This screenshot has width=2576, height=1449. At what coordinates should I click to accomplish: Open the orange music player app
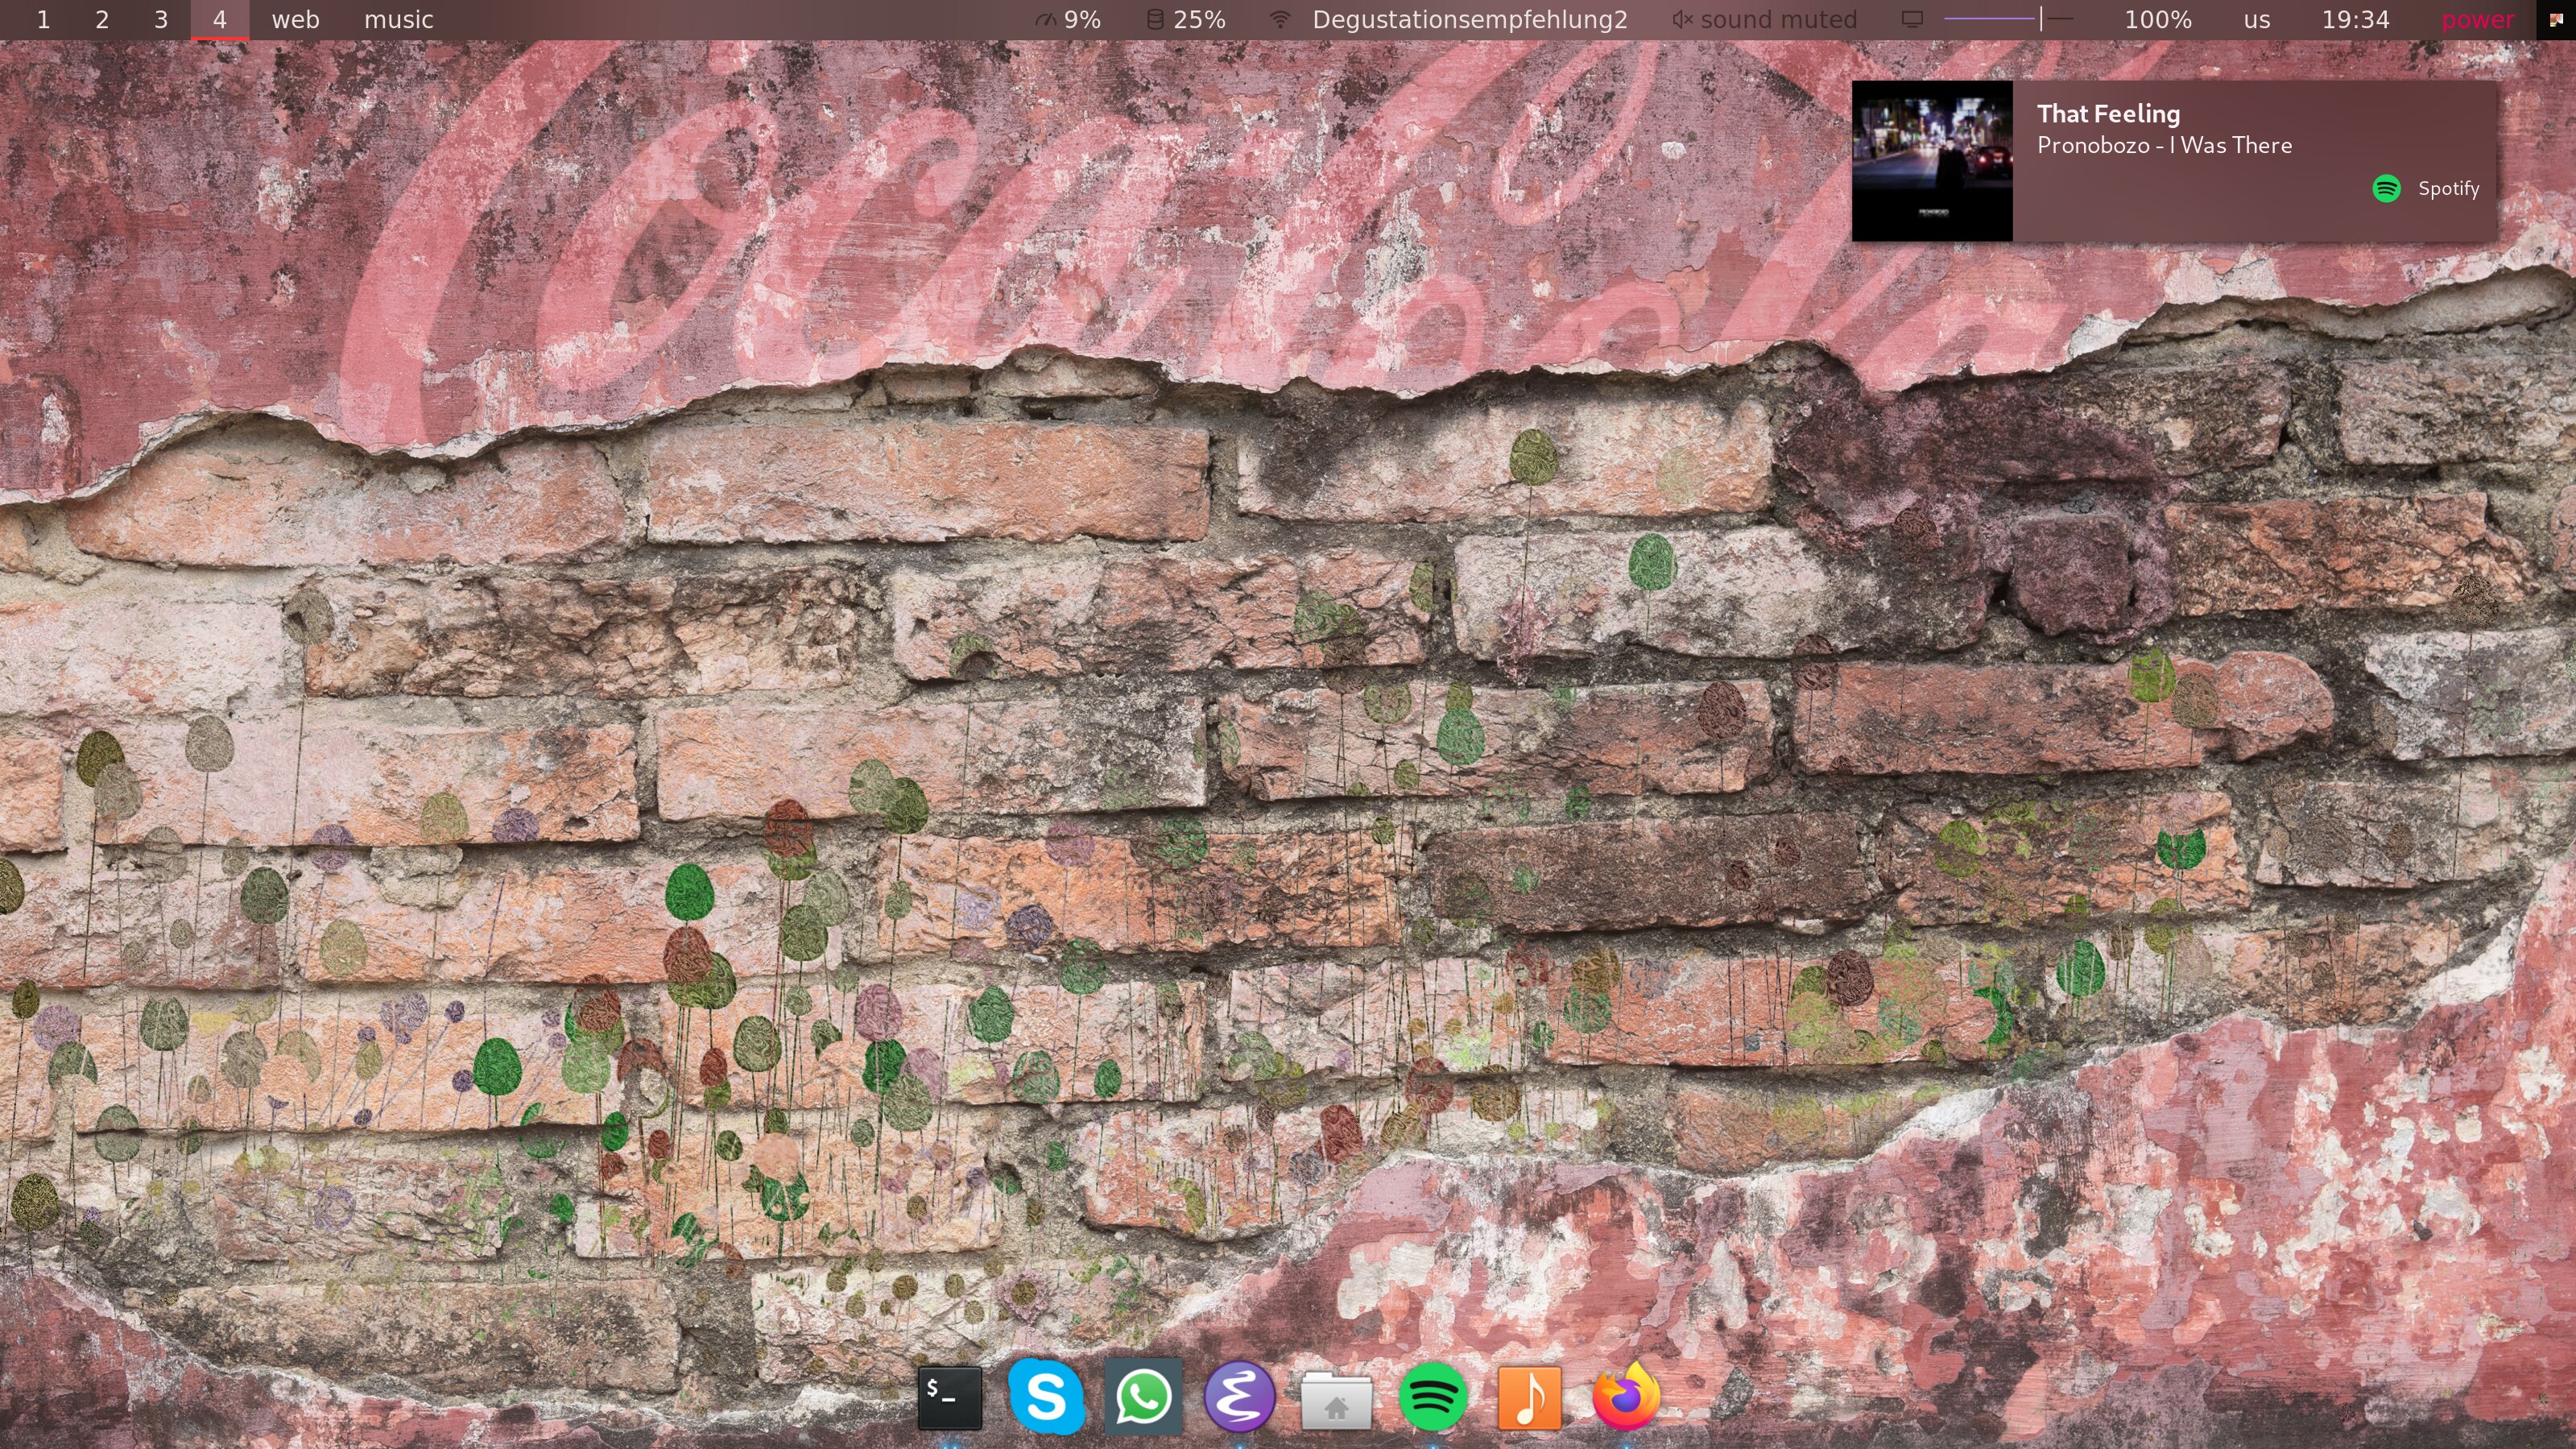click(x=1529, y=1396)
